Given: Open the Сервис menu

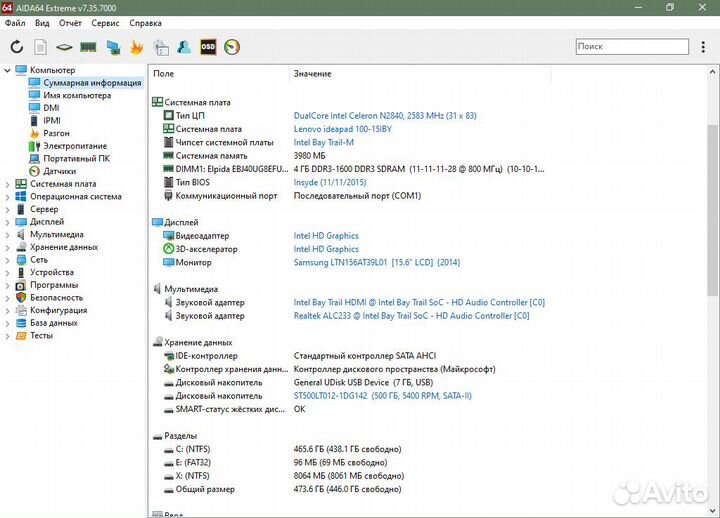Looking at the screenshot, I should pos(105,23).
